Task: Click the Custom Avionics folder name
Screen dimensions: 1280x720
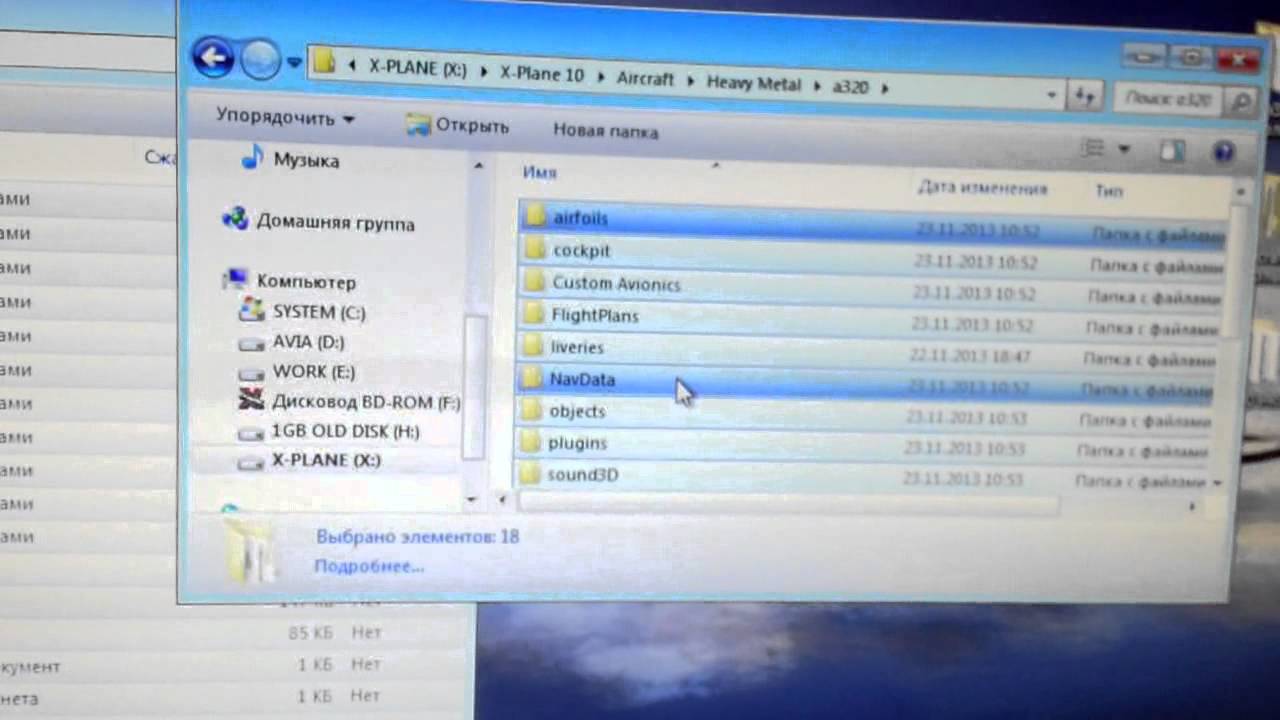Action: tap(616, 284)
